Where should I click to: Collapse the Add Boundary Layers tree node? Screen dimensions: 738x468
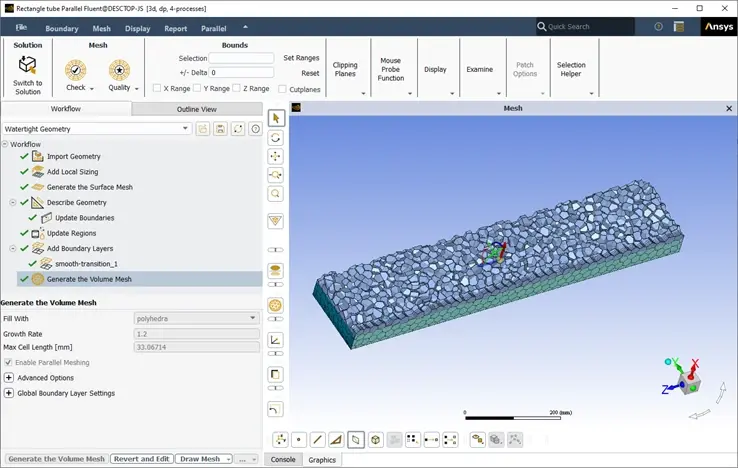tap(13, 249)
